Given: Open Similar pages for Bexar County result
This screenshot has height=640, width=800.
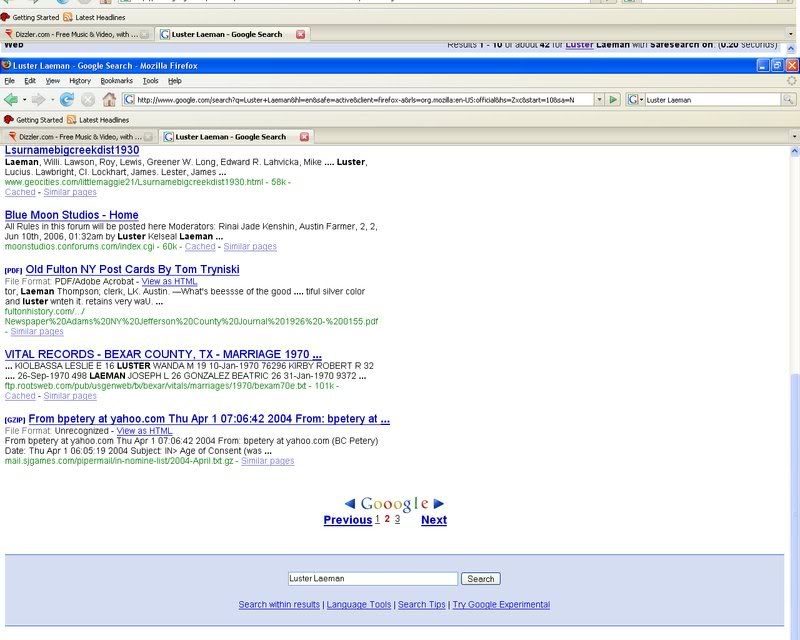Looking at the screenshot, I should 70,396.
